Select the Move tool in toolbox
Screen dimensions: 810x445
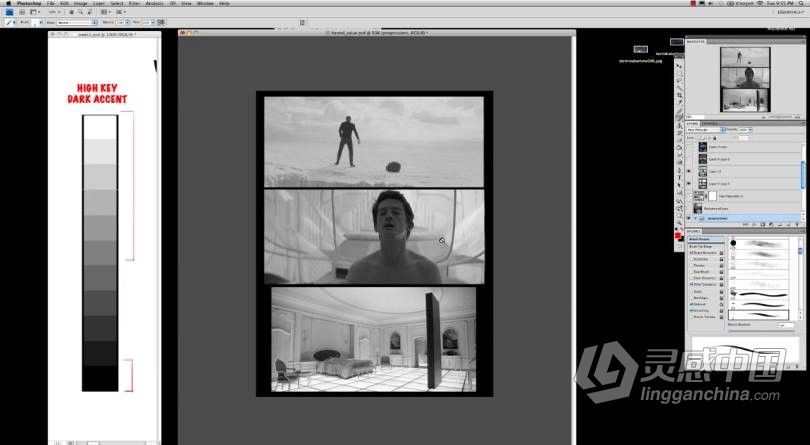pos(679,66)
